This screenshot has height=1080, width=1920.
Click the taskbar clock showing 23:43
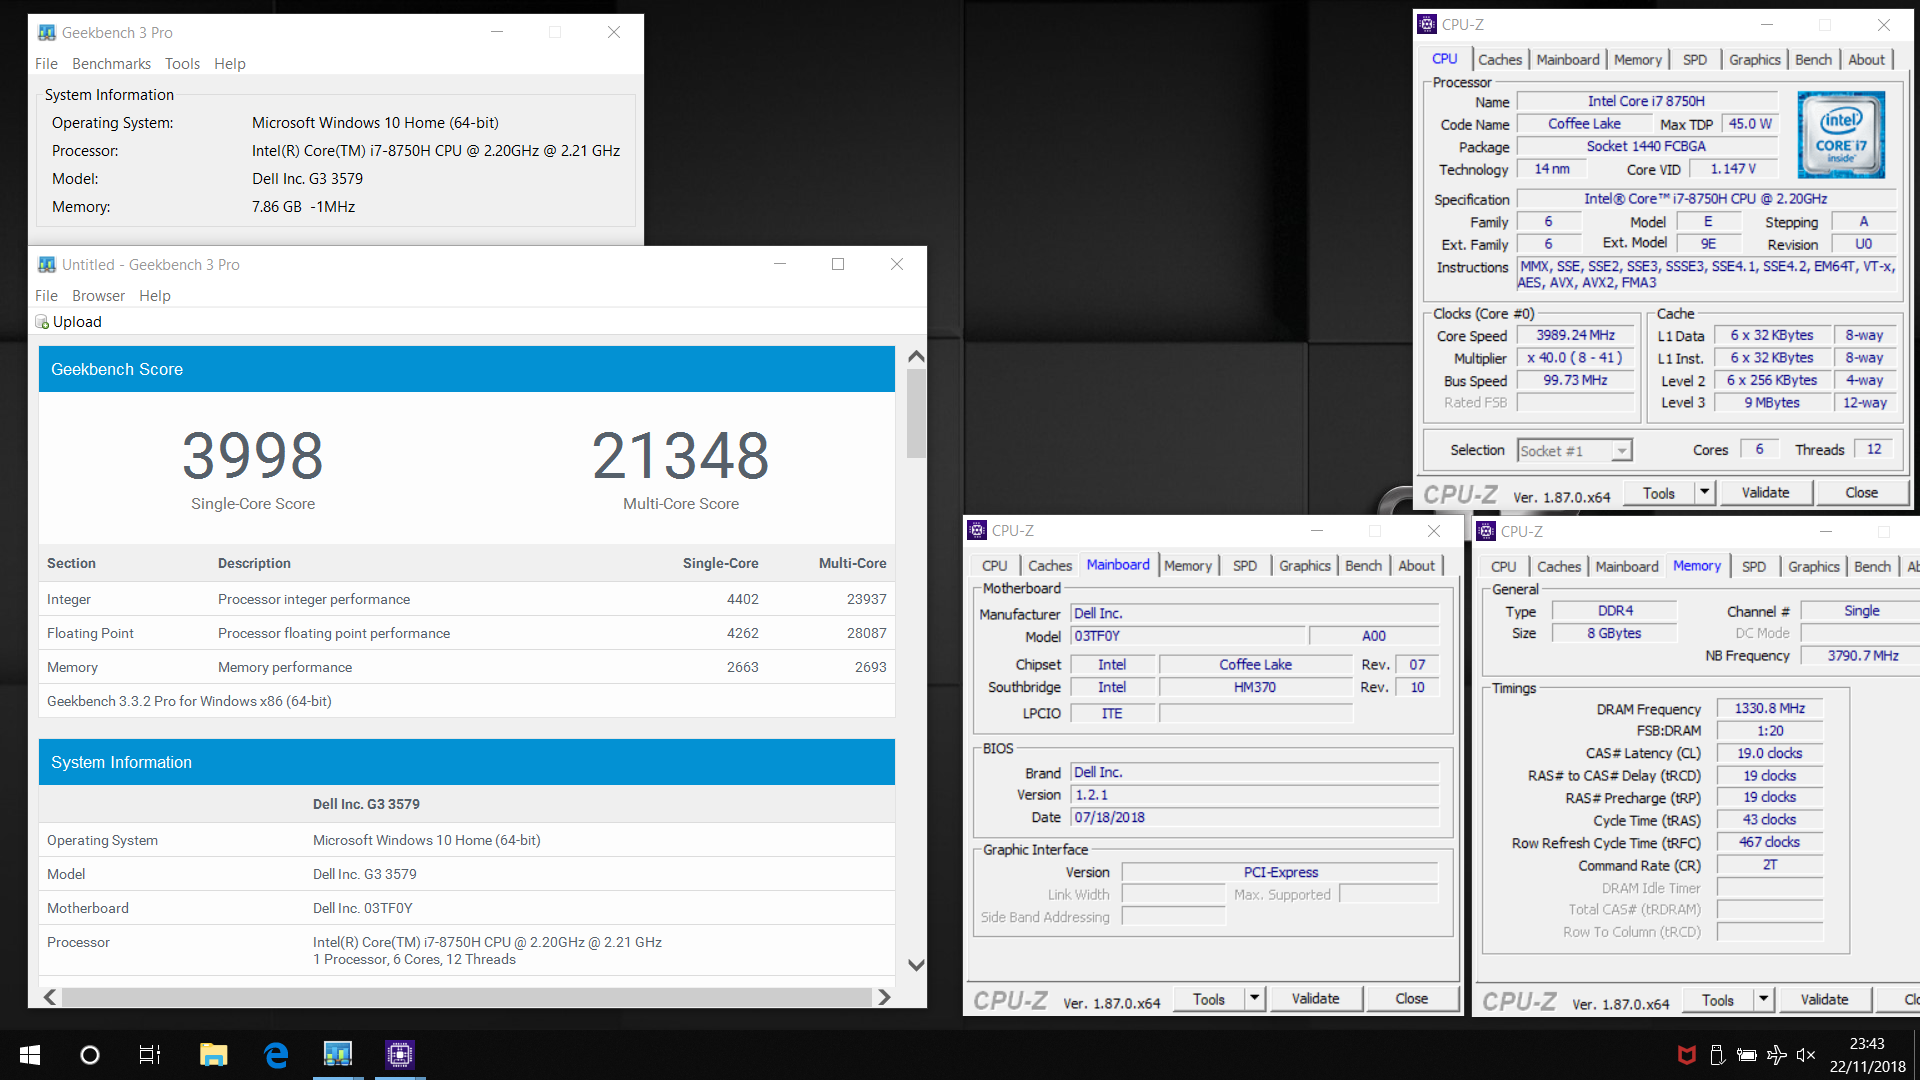(1867, 1055)
